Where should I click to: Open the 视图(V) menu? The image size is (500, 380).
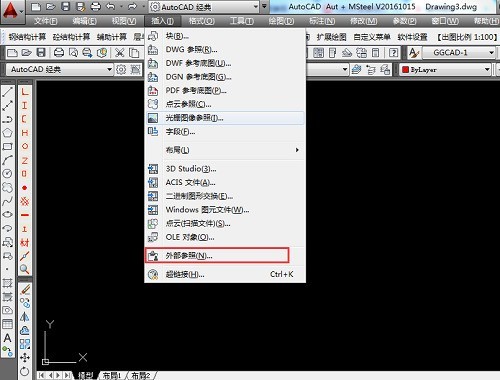[124, 21]
